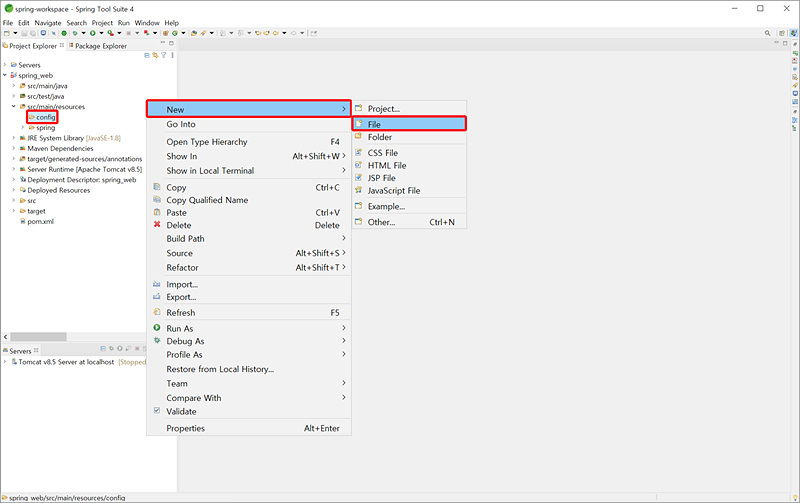Collapse the spring_web project node
This screenshot has width=800, height=503.
pyautogui.click(x=5, y=75)
